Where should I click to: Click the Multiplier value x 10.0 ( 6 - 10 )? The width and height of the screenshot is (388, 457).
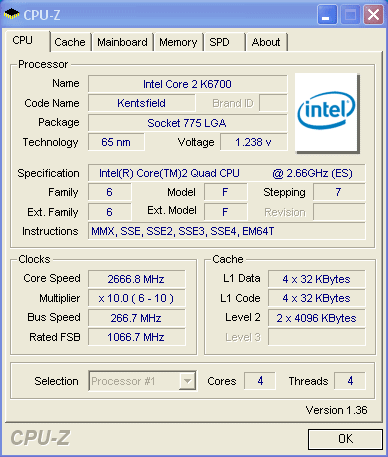[x=136, y=298]
